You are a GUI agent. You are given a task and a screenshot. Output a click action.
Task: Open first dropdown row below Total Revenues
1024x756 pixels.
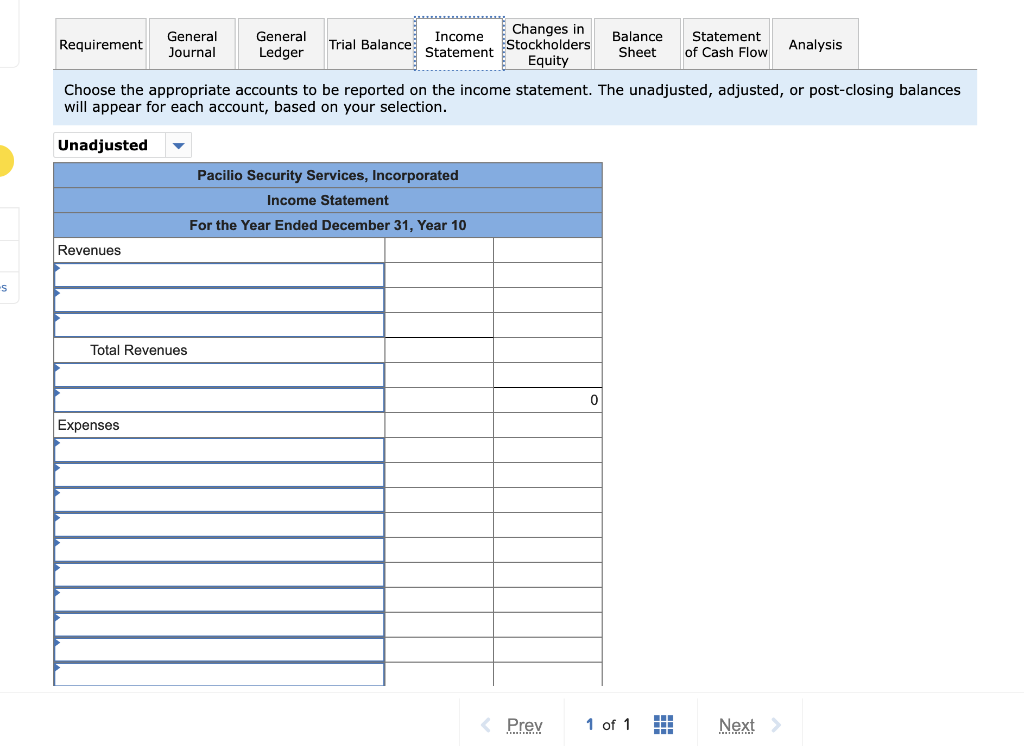coord(219,375)
